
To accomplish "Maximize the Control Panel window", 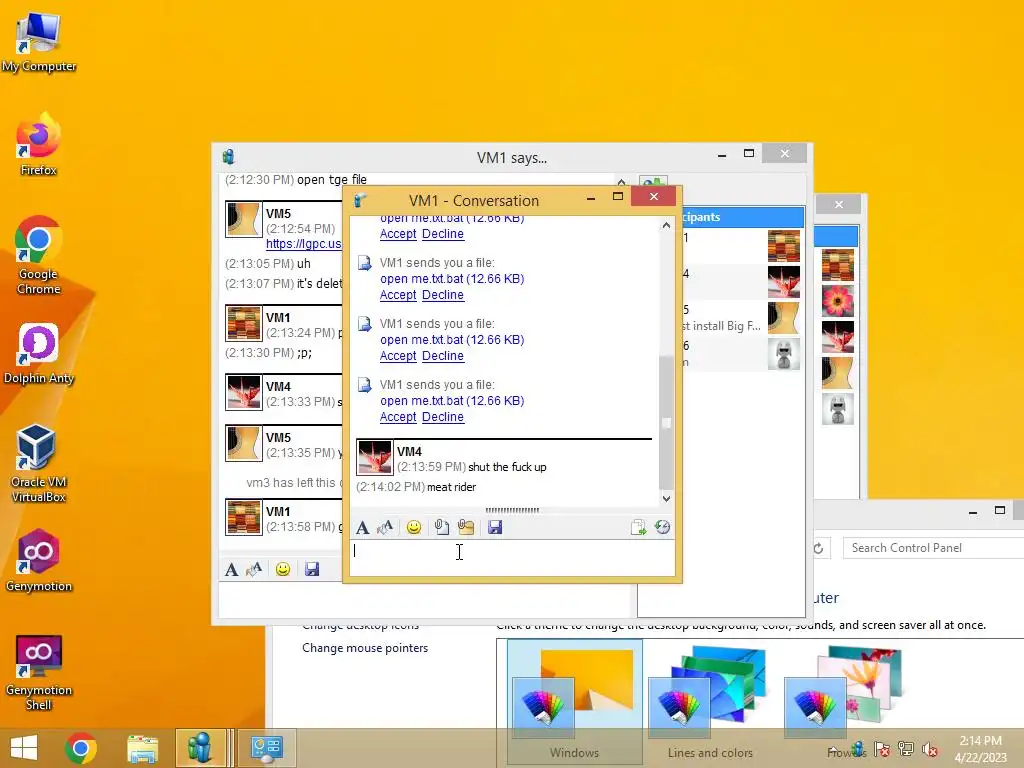I will click(1000, 511).
